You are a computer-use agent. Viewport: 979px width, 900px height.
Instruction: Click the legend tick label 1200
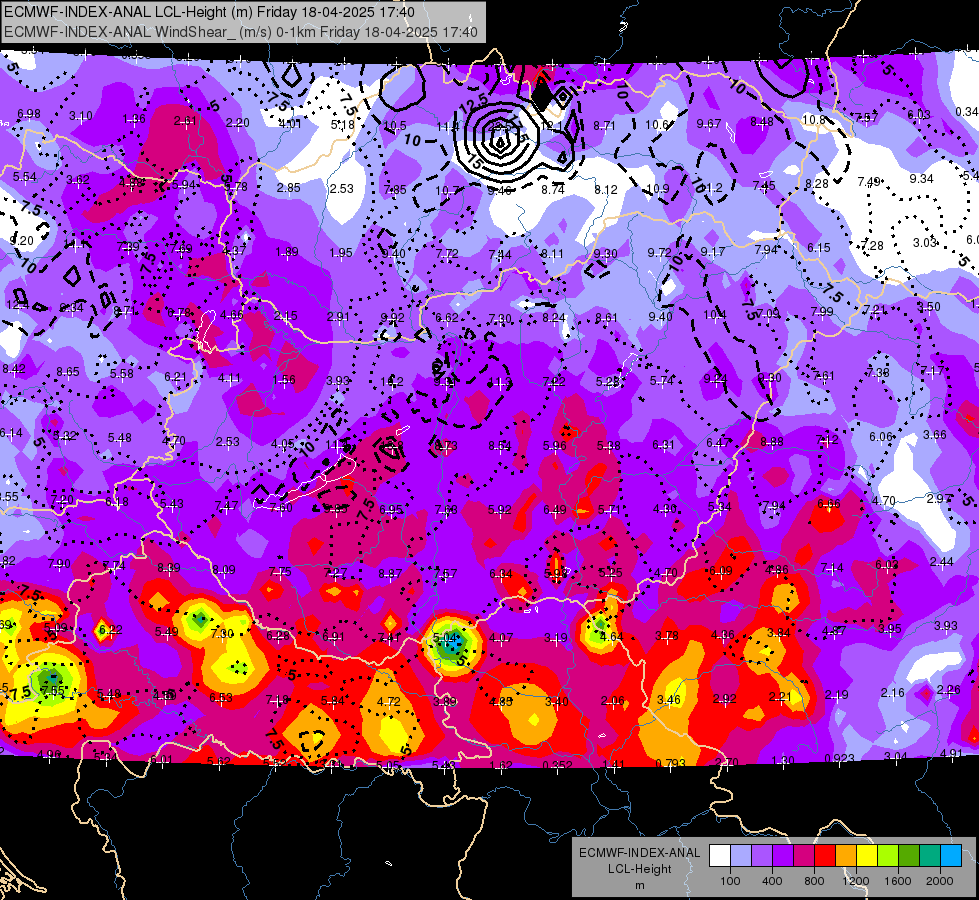point(855,881)
